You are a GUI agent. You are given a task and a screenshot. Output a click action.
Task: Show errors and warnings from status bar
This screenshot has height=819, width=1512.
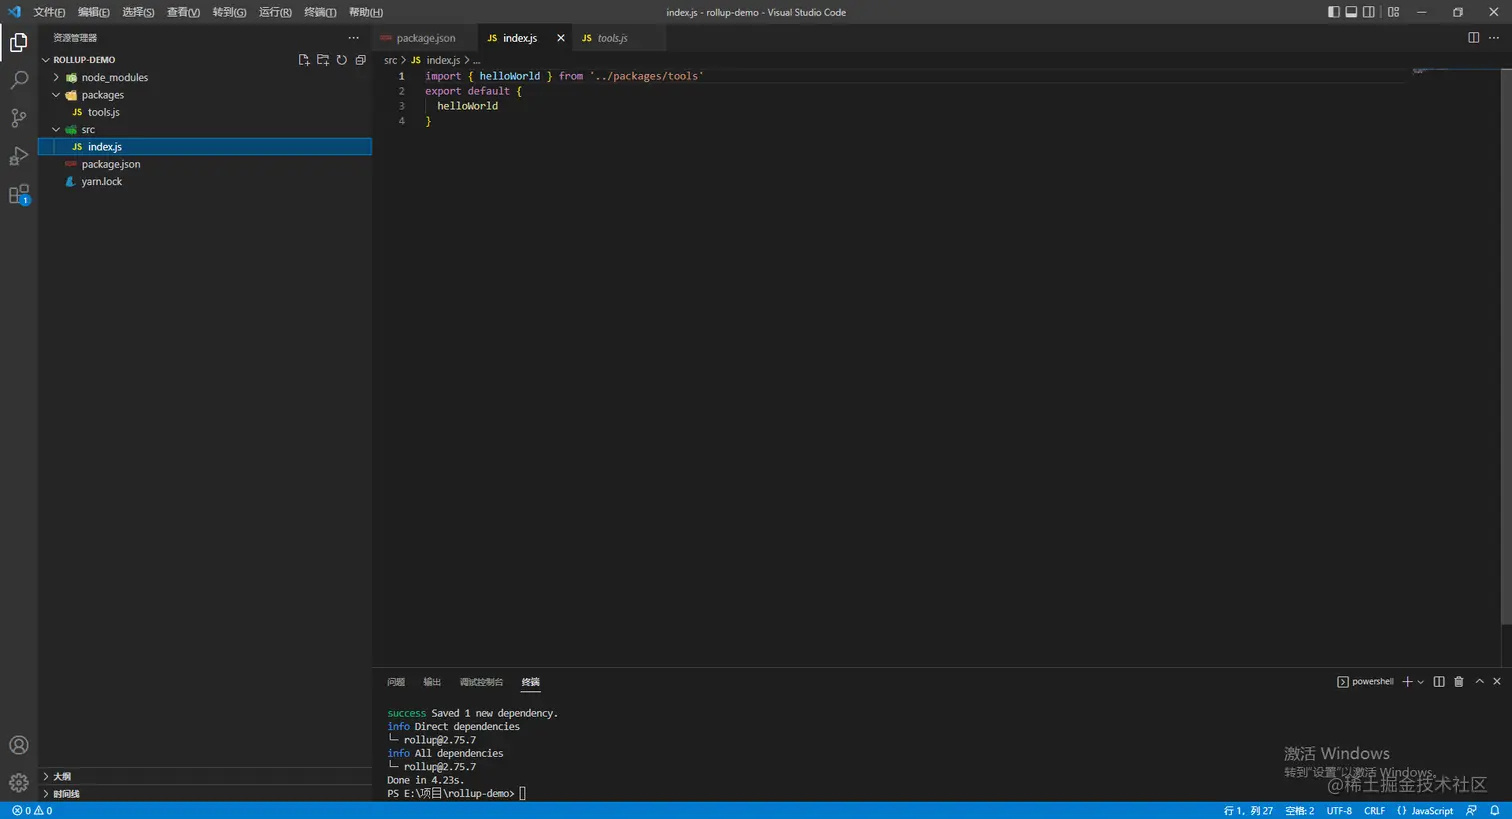(32, 811)
